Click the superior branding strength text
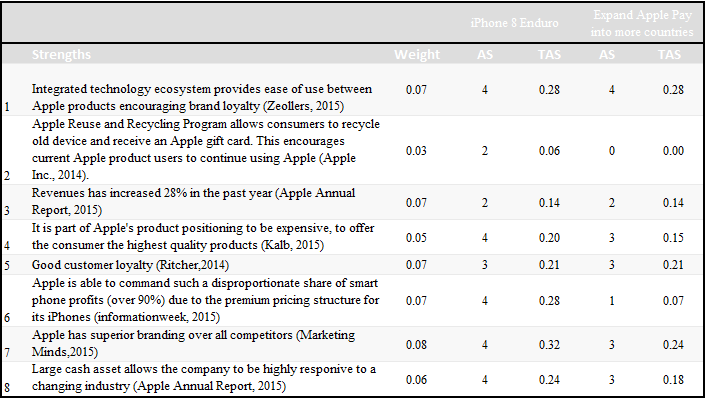The width and height of the screenshot is (706, 400). pos(188,340)
